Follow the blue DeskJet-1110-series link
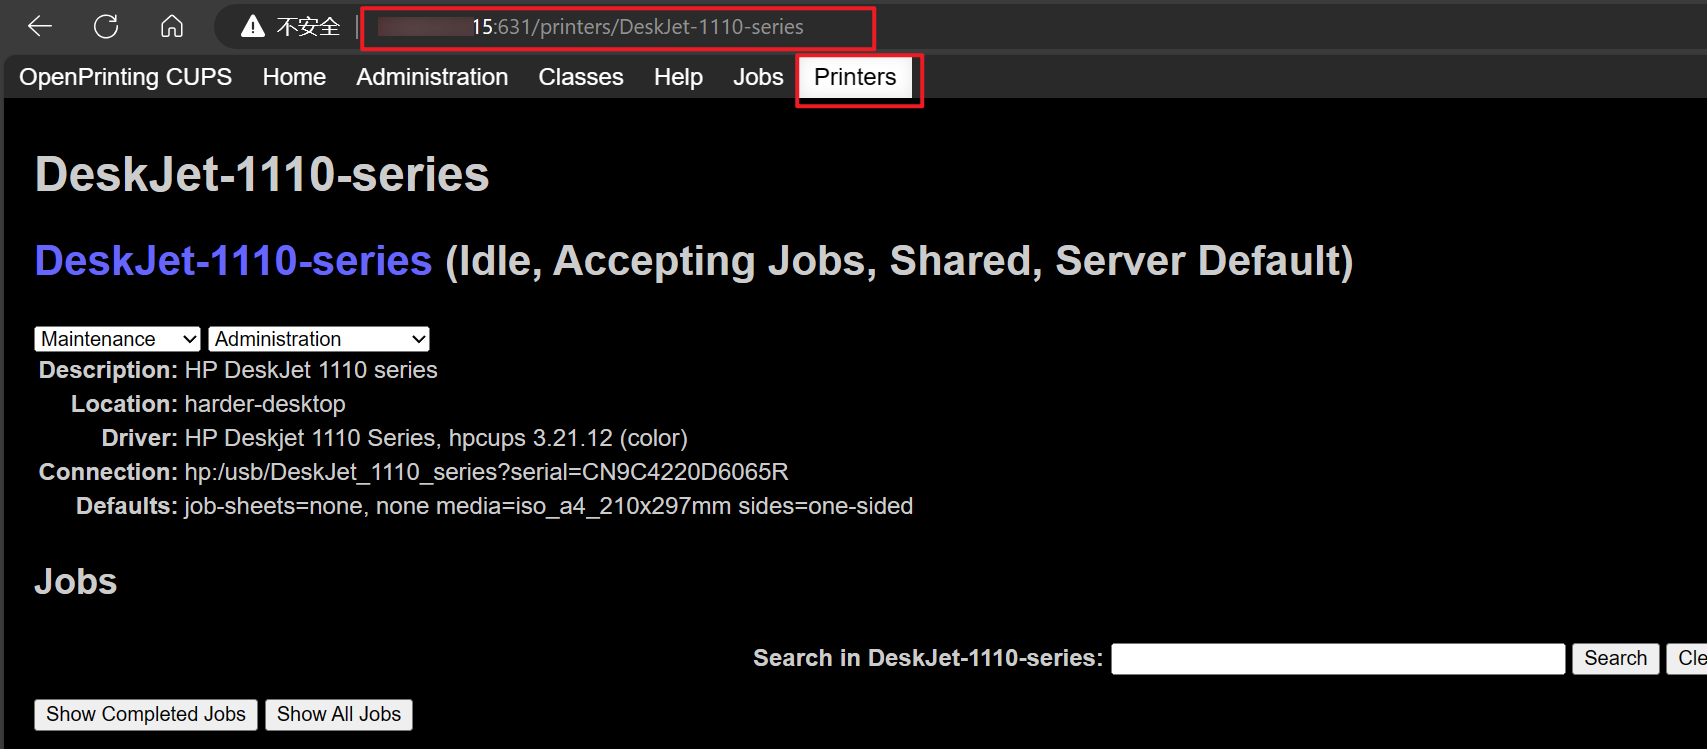The image size is (1707, 749). [x=233, y=261]
